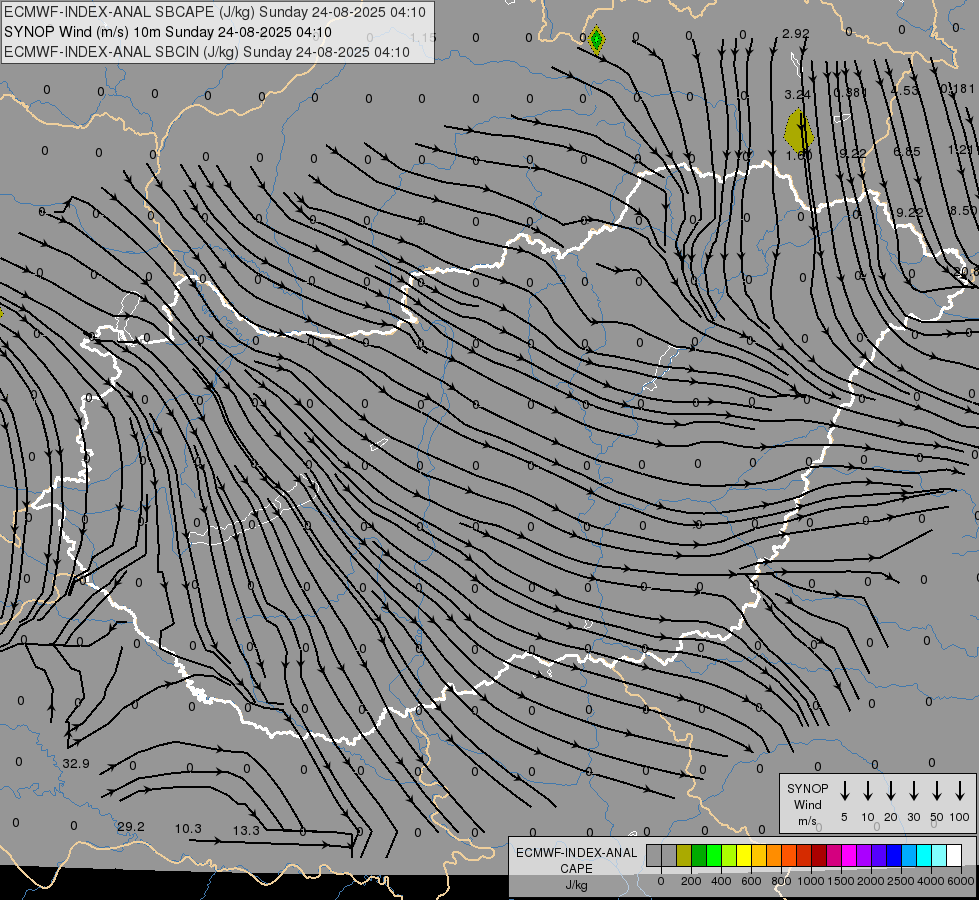Click the 50 m/s wind arrow in SYNOP legend
This screenshot has height=900, width=979.
[x=937, y=790]
